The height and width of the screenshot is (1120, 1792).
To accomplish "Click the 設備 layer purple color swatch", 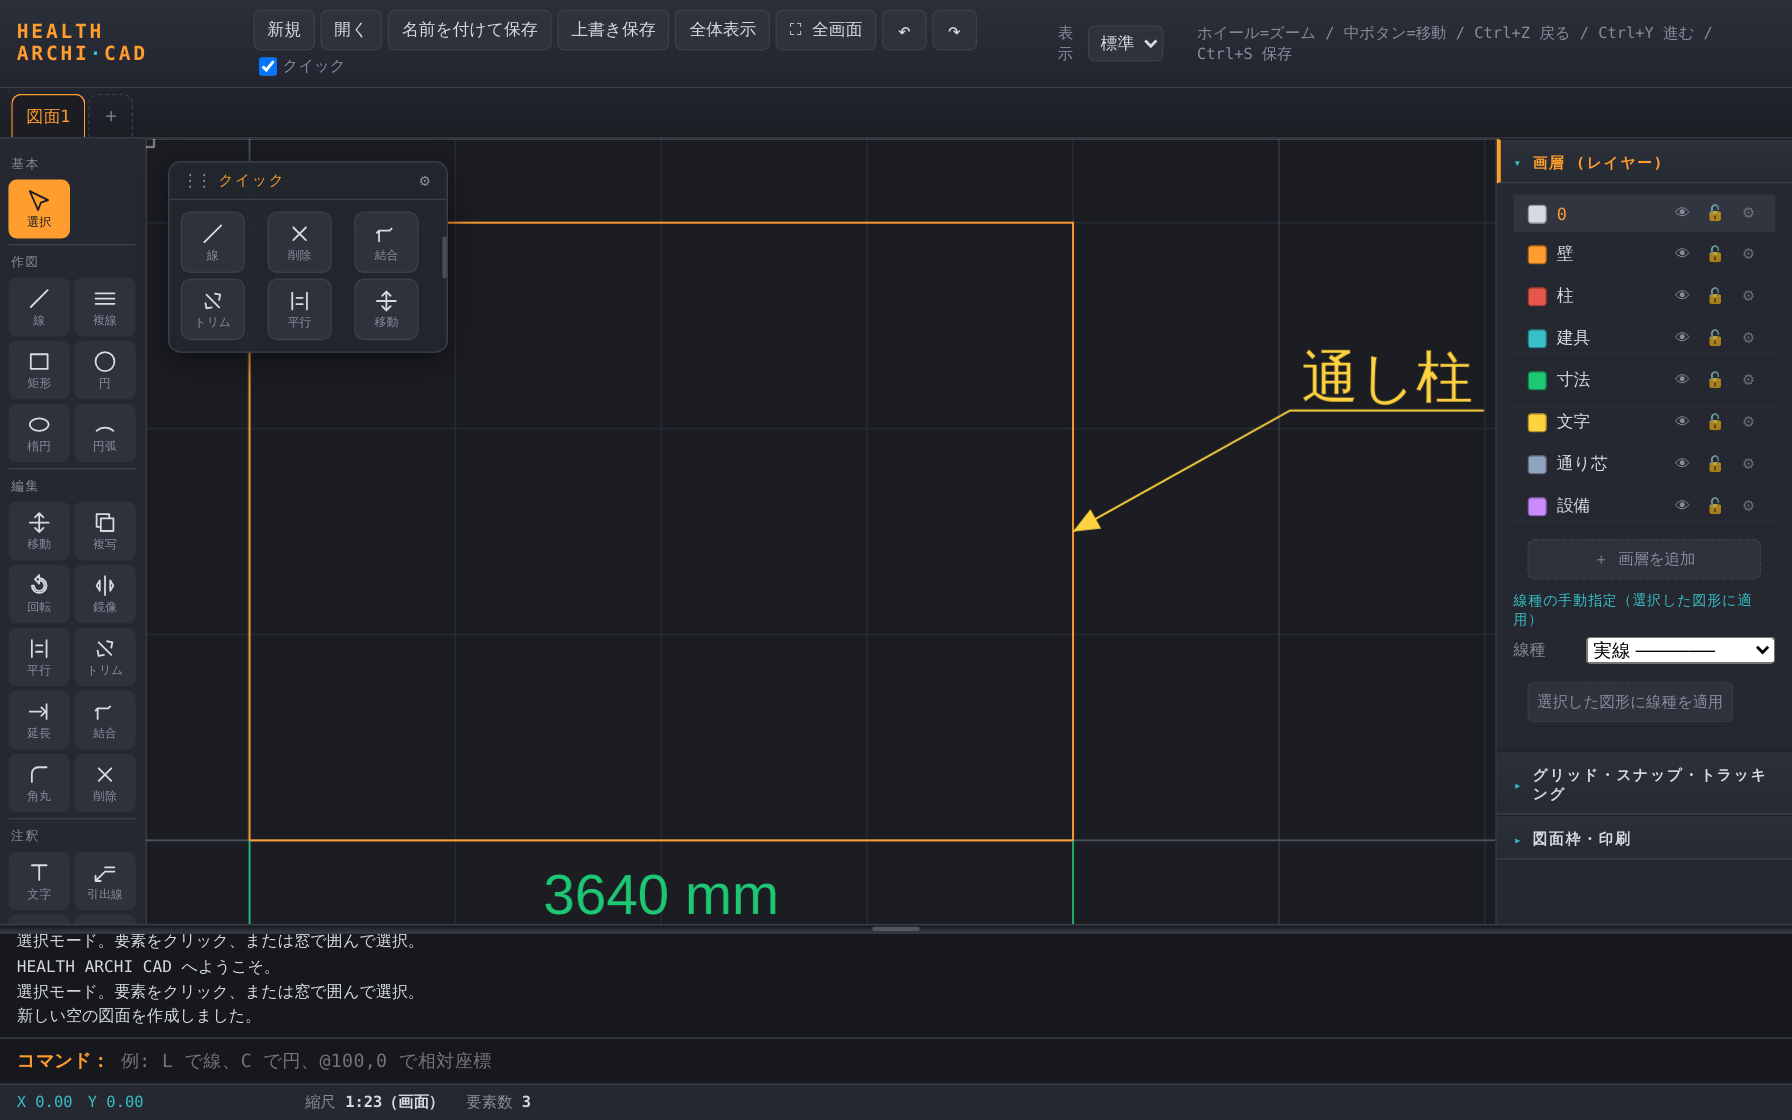I will coord(1537,507).
